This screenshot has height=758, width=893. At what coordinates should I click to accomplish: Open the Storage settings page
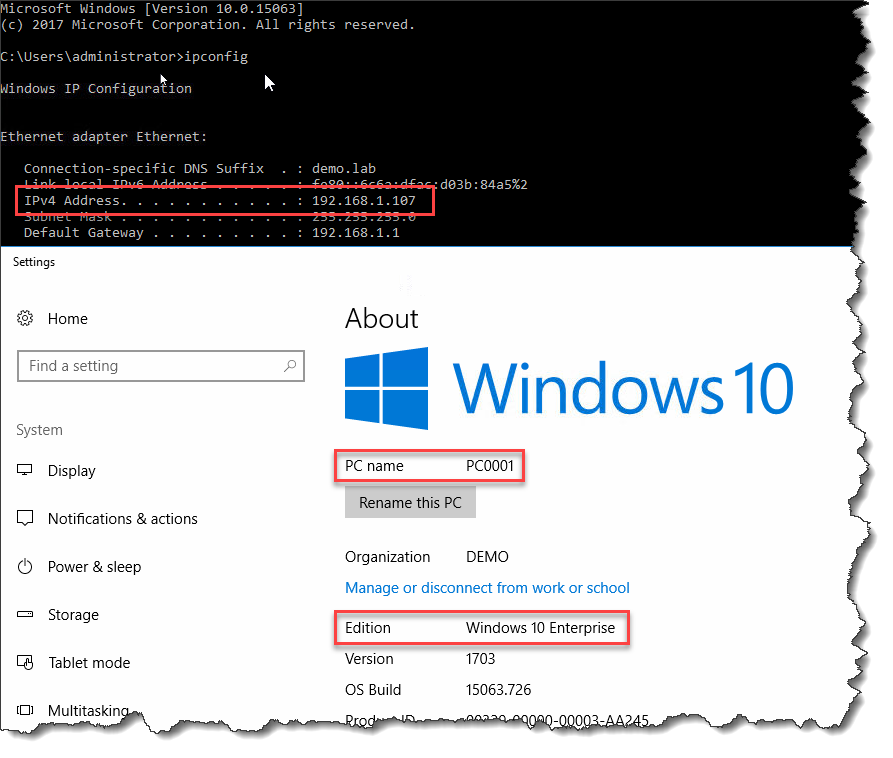coord(73,615)
